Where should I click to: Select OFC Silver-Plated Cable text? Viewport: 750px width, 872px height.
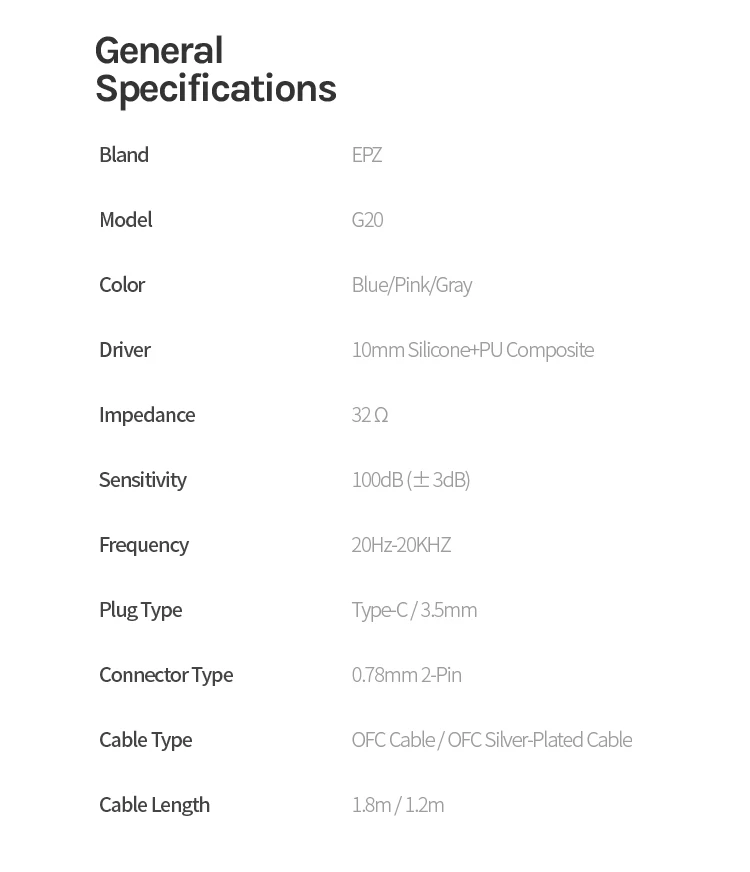point(540,740)
